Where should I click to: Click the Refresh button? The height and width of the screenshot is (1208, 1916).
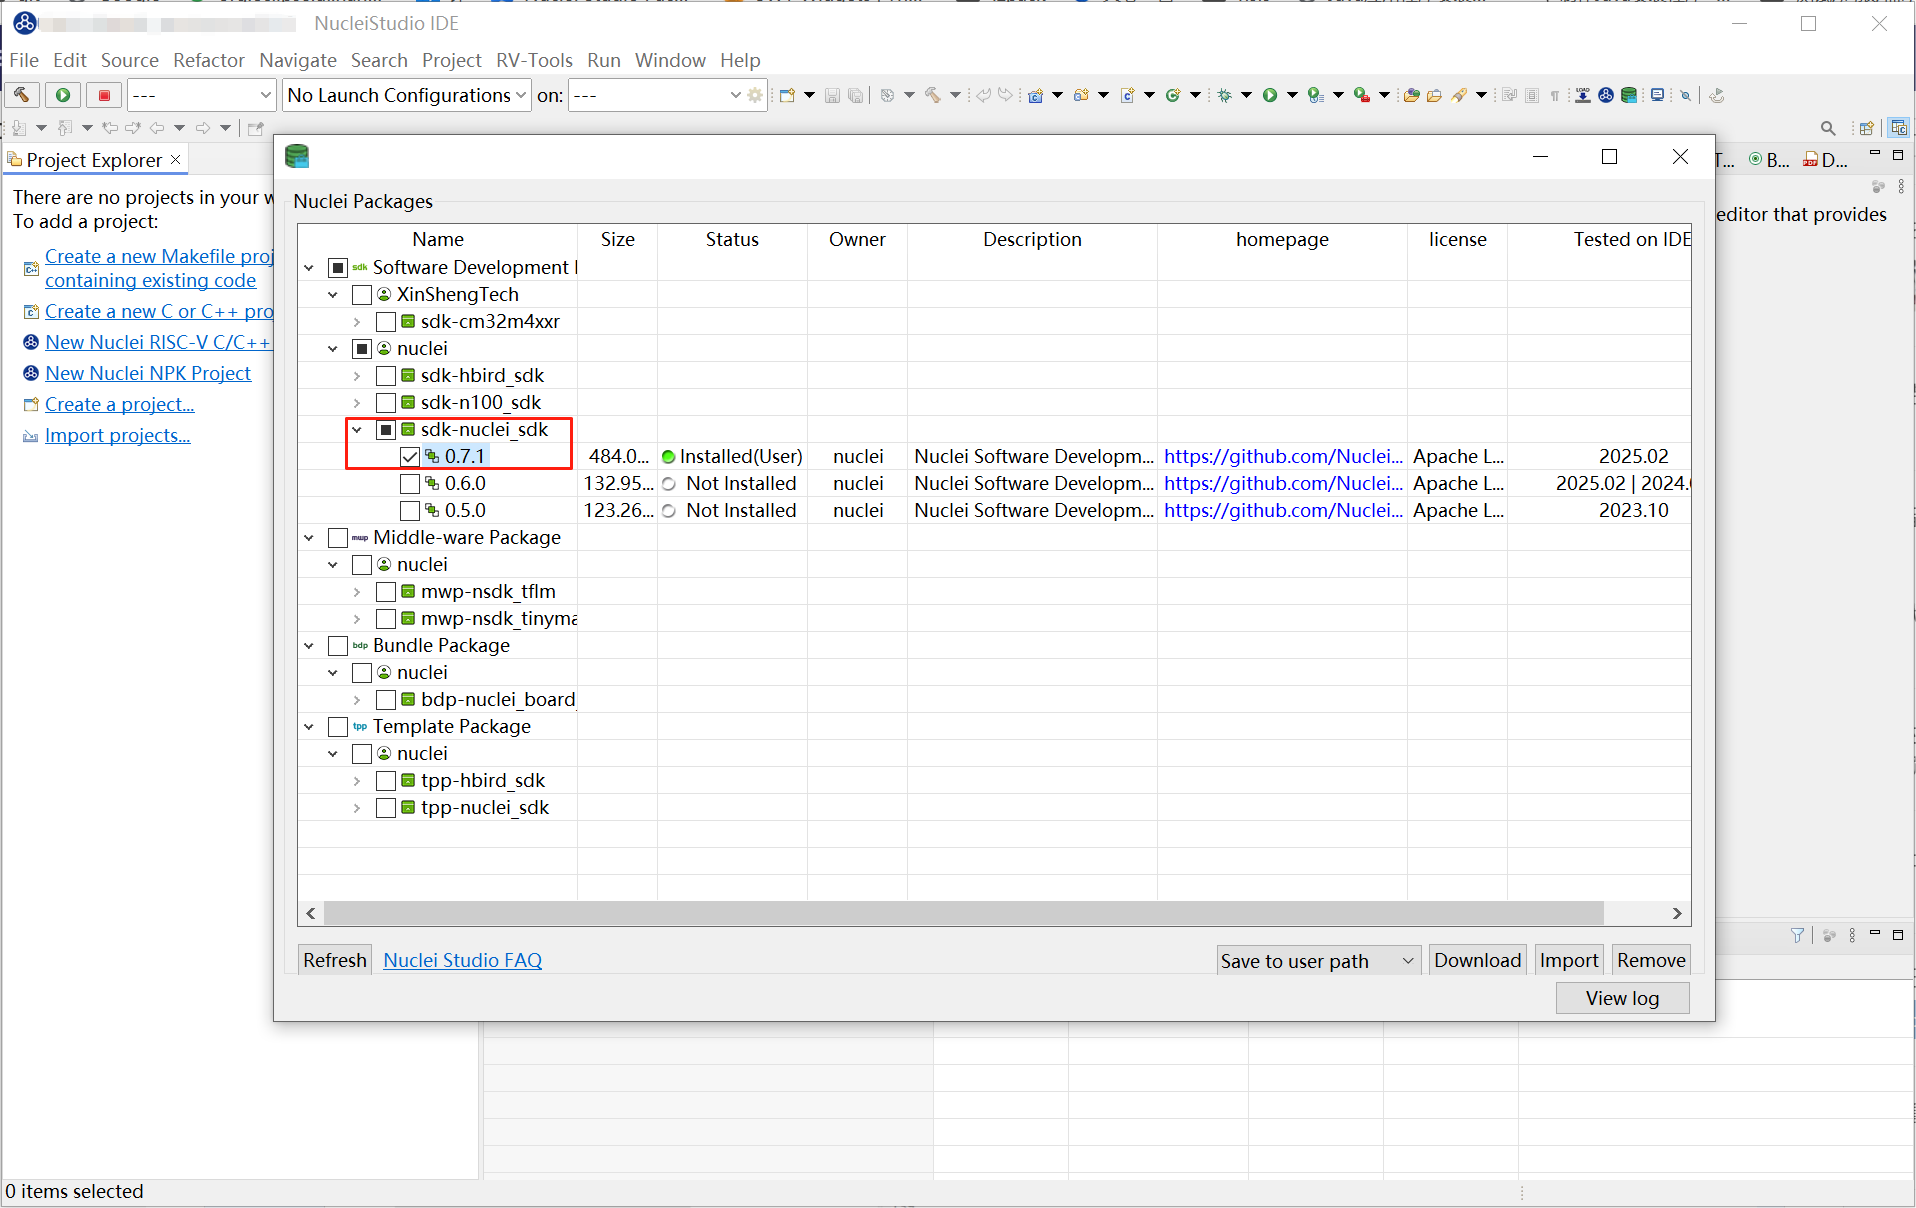point(335,960)
